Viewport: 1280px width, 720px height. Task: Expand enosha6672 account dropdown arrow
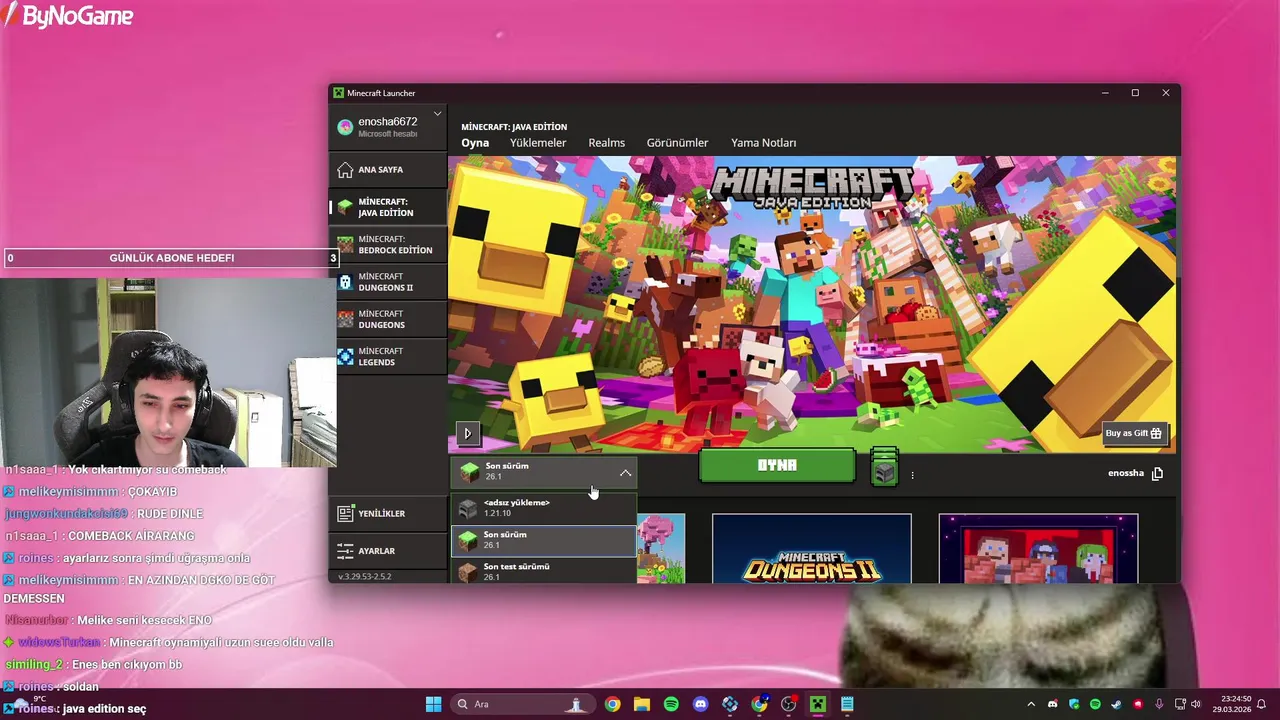point(437,115)
